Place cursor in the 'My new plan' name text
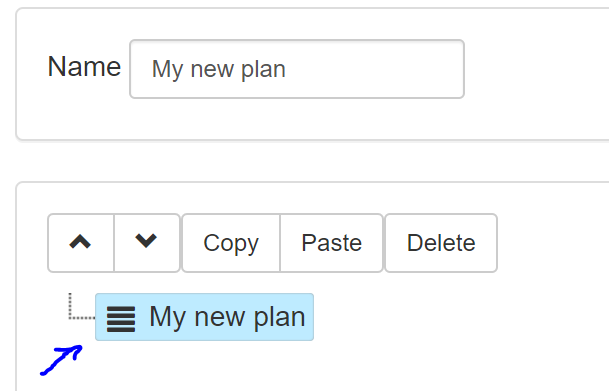 point(219,70)
